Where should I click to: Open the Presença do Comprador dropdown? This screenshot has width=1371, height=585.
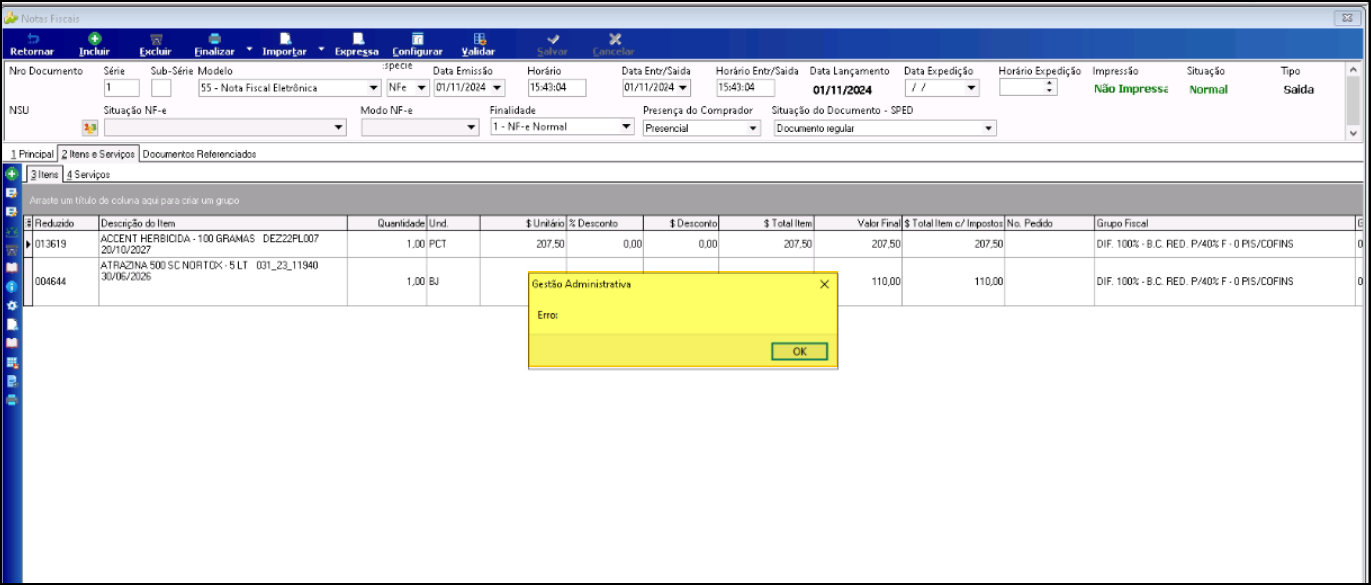753,128
